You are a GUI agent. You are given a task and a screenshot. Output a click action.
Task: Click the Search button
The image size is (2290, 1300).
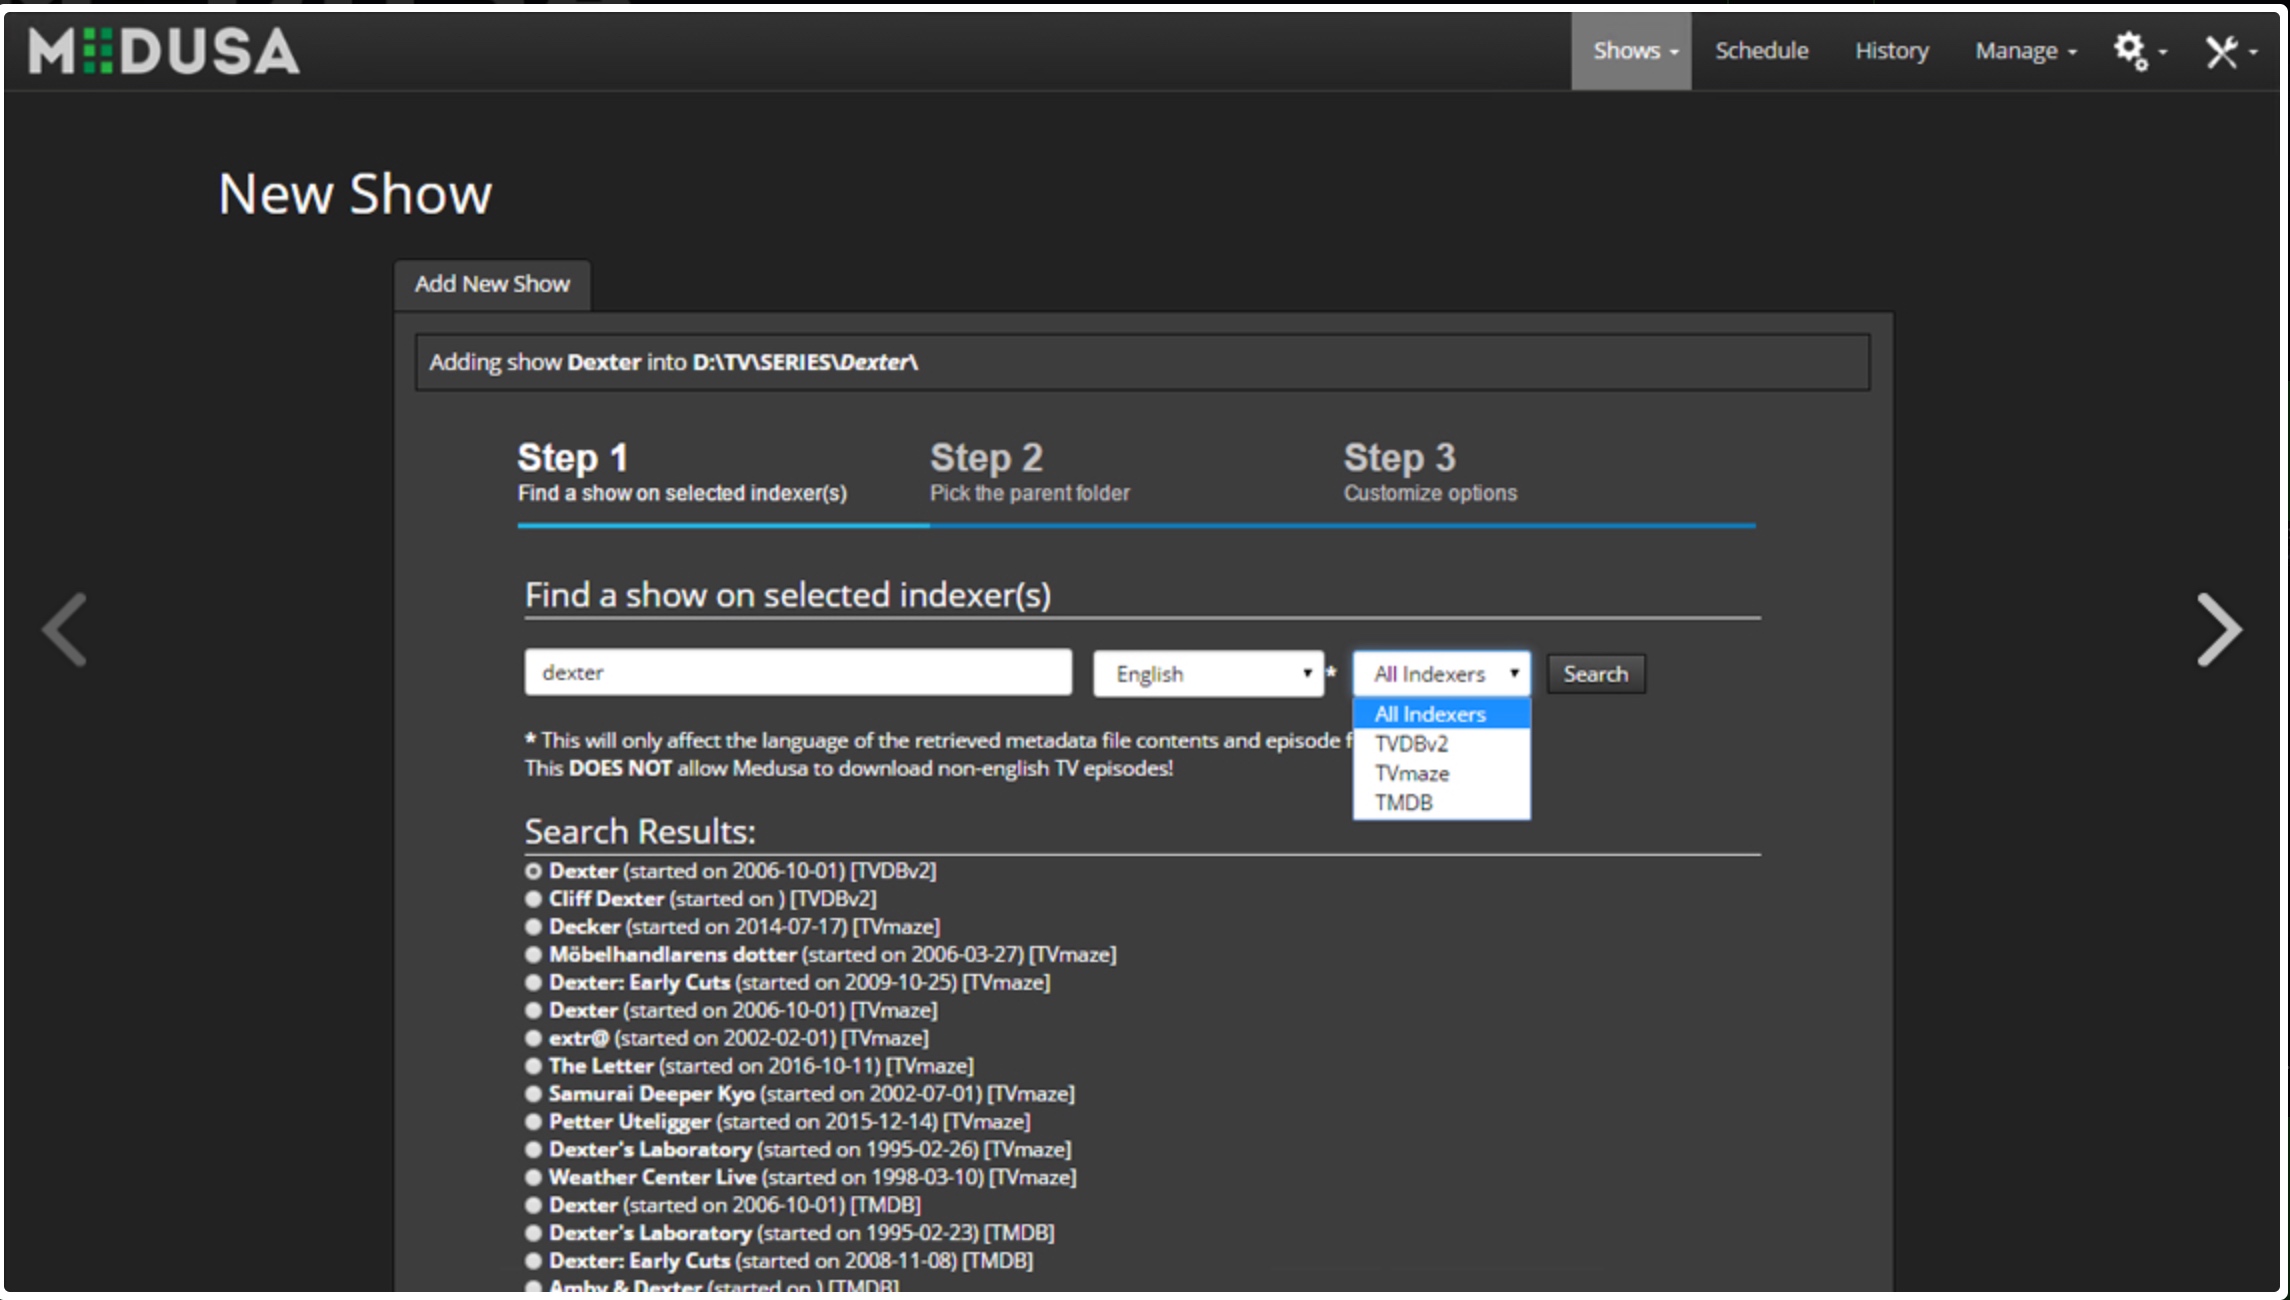tap(1596, 674)
